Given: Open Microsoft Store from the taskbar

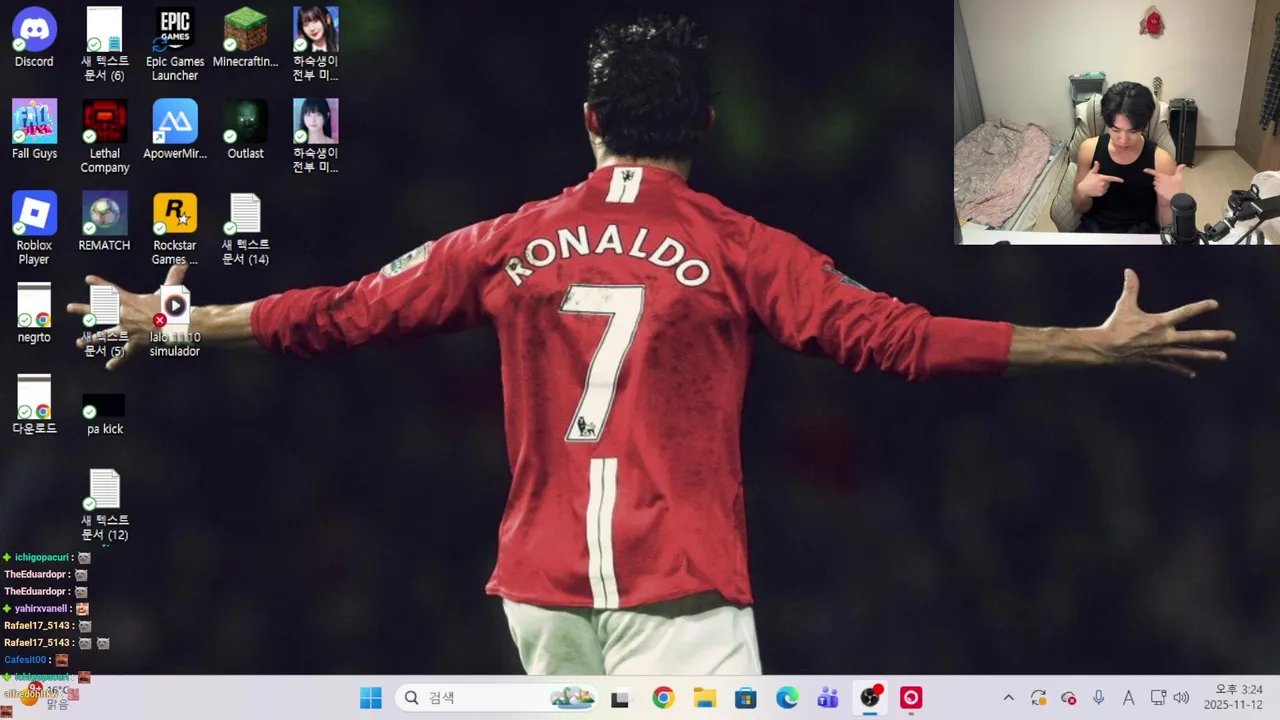Looking at the screenshot, I should tap(745, 698).
